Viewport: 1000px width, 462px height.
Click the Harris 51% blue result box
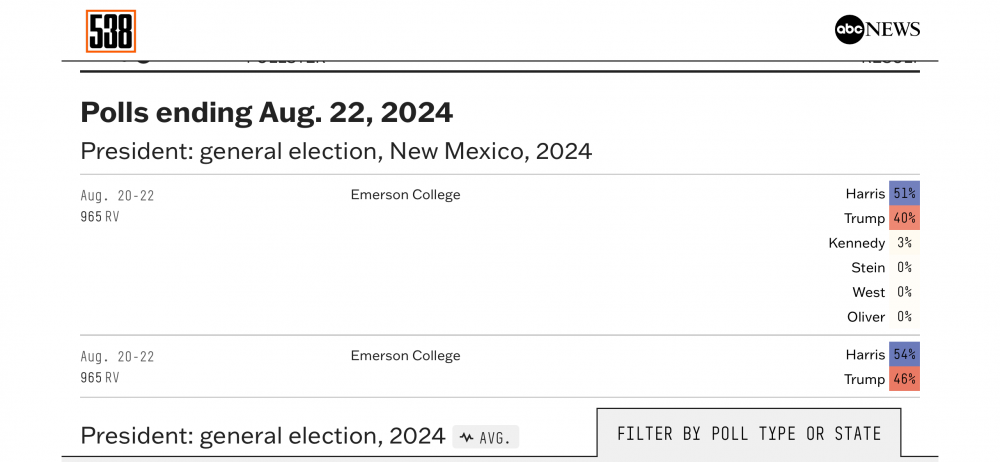click(x=904, y=193)
